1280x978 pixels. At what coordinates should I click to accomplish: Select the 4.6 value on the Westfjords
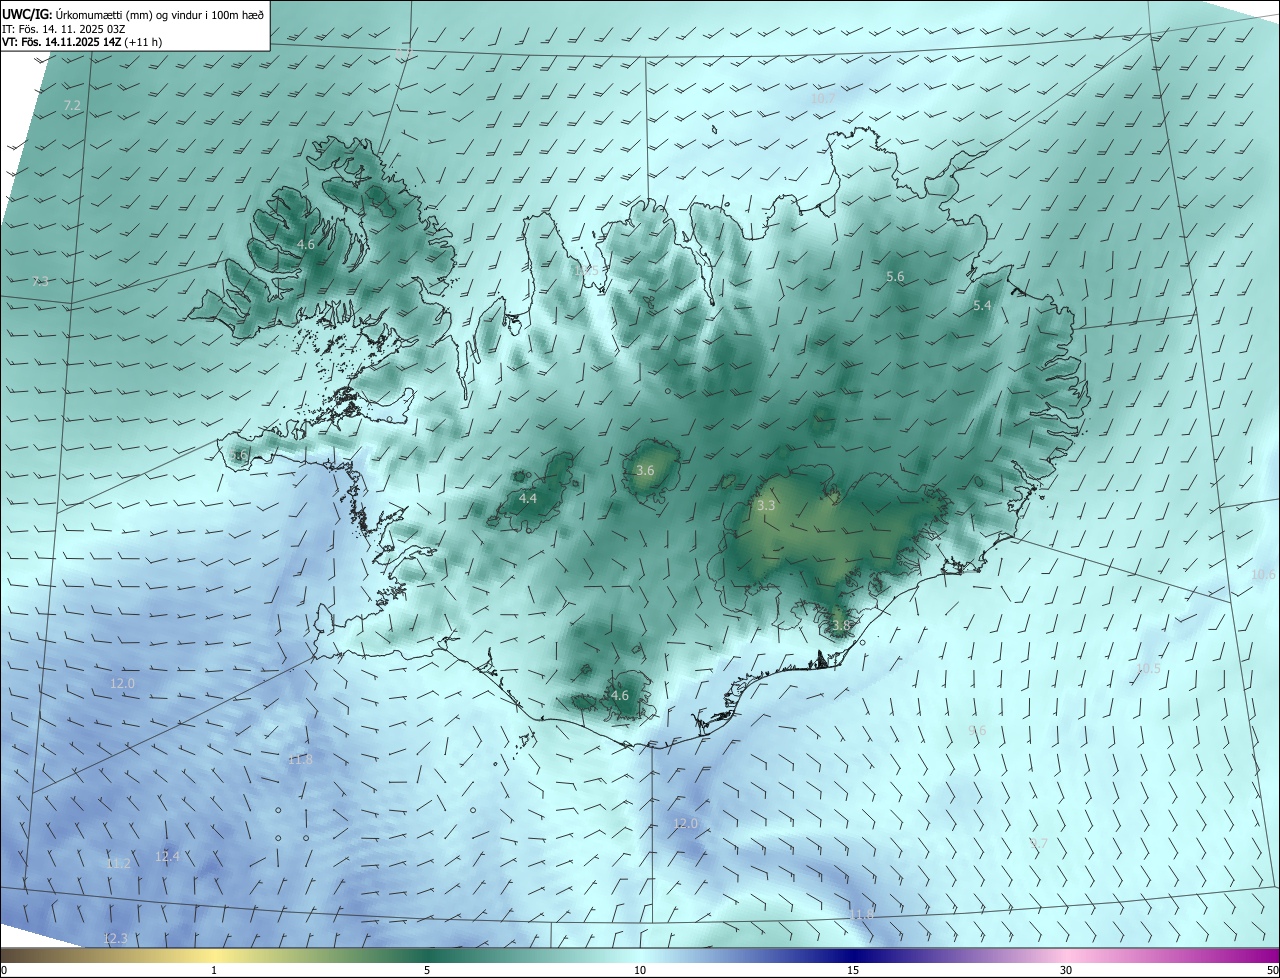click(x=307, y=244)
